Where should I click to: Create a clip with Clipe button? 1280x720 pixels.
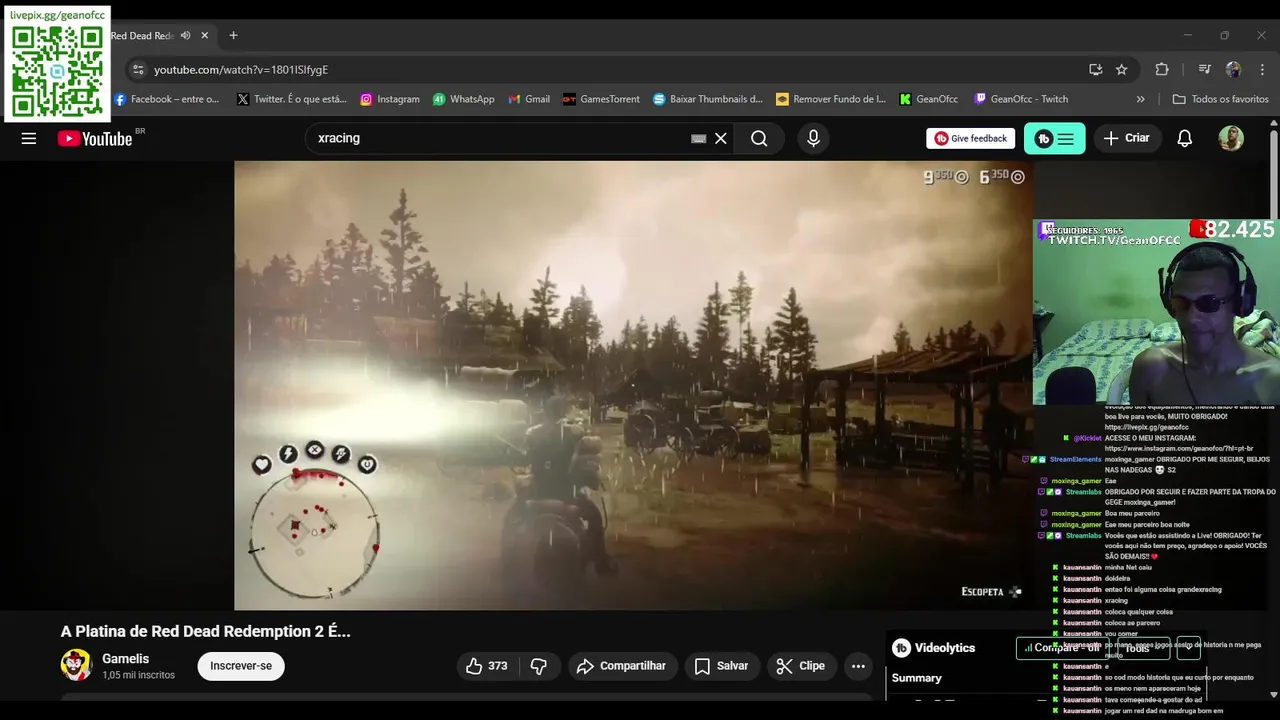(x=801, y=666)
